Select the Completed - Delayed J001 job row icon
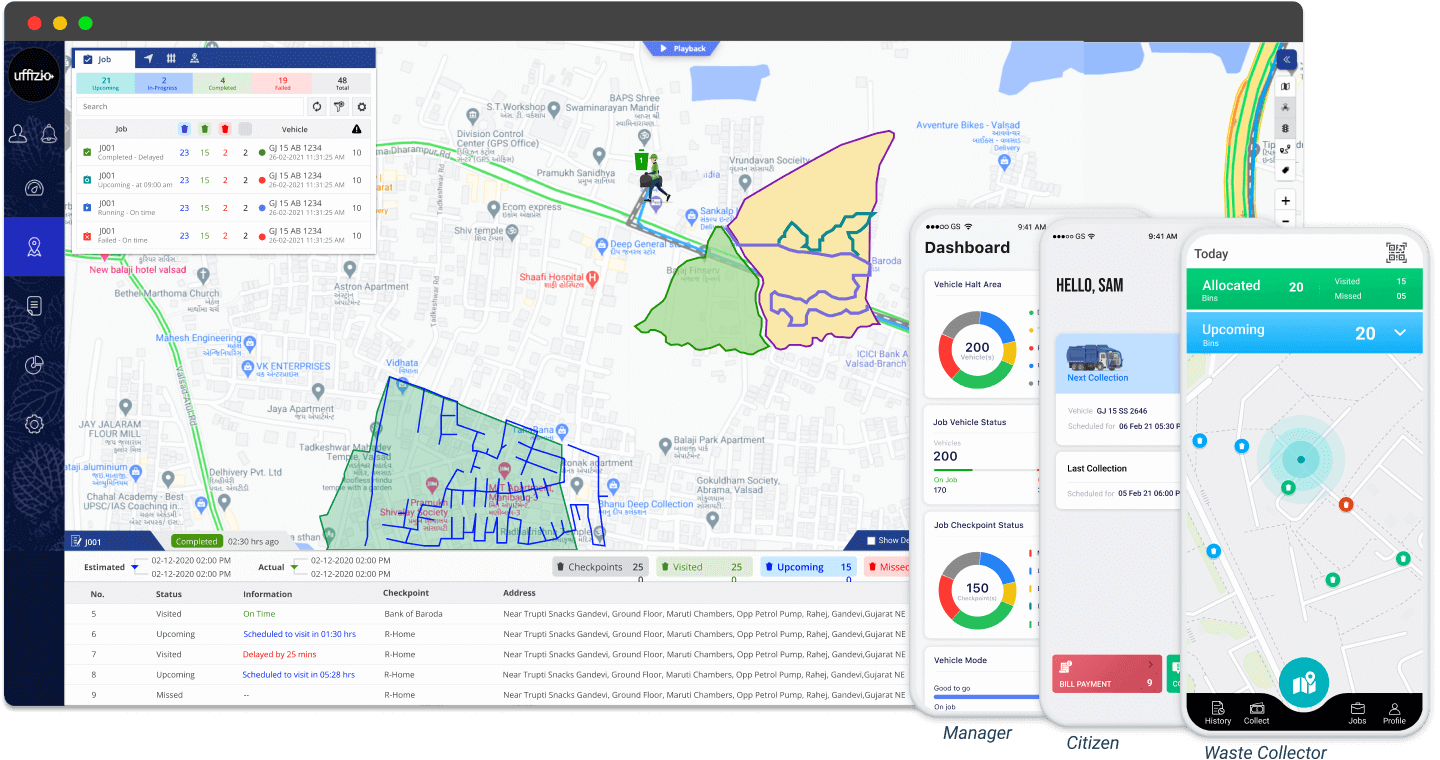 pos(88,152)
